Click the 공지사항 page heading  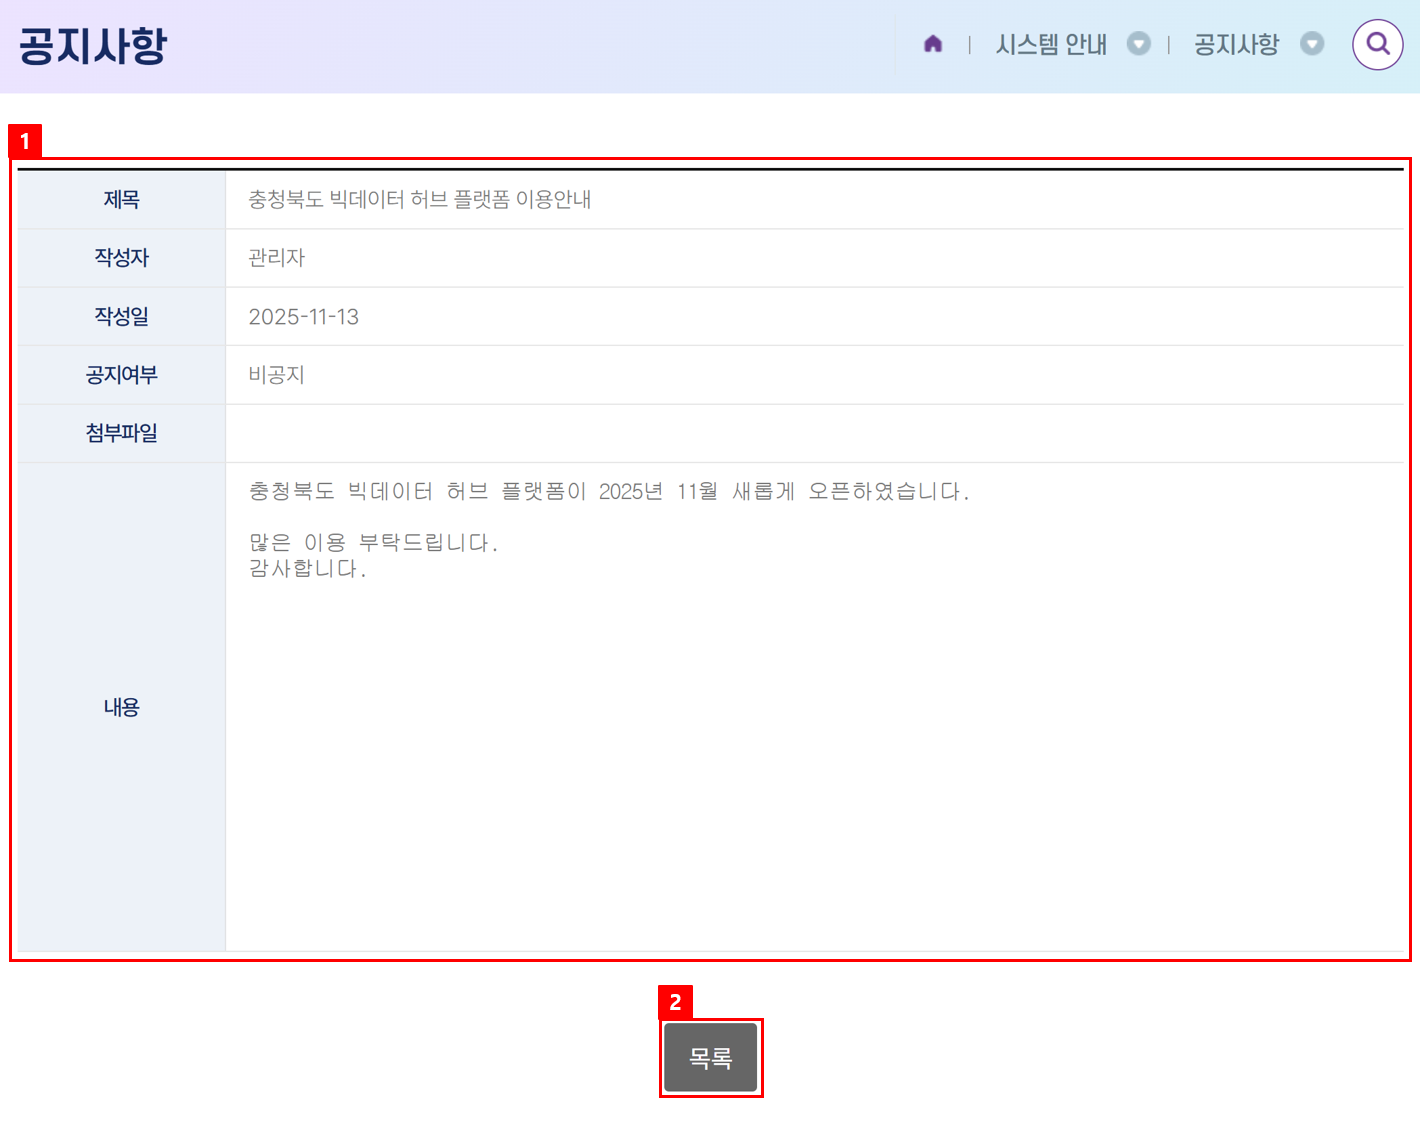tap(93, 46)
